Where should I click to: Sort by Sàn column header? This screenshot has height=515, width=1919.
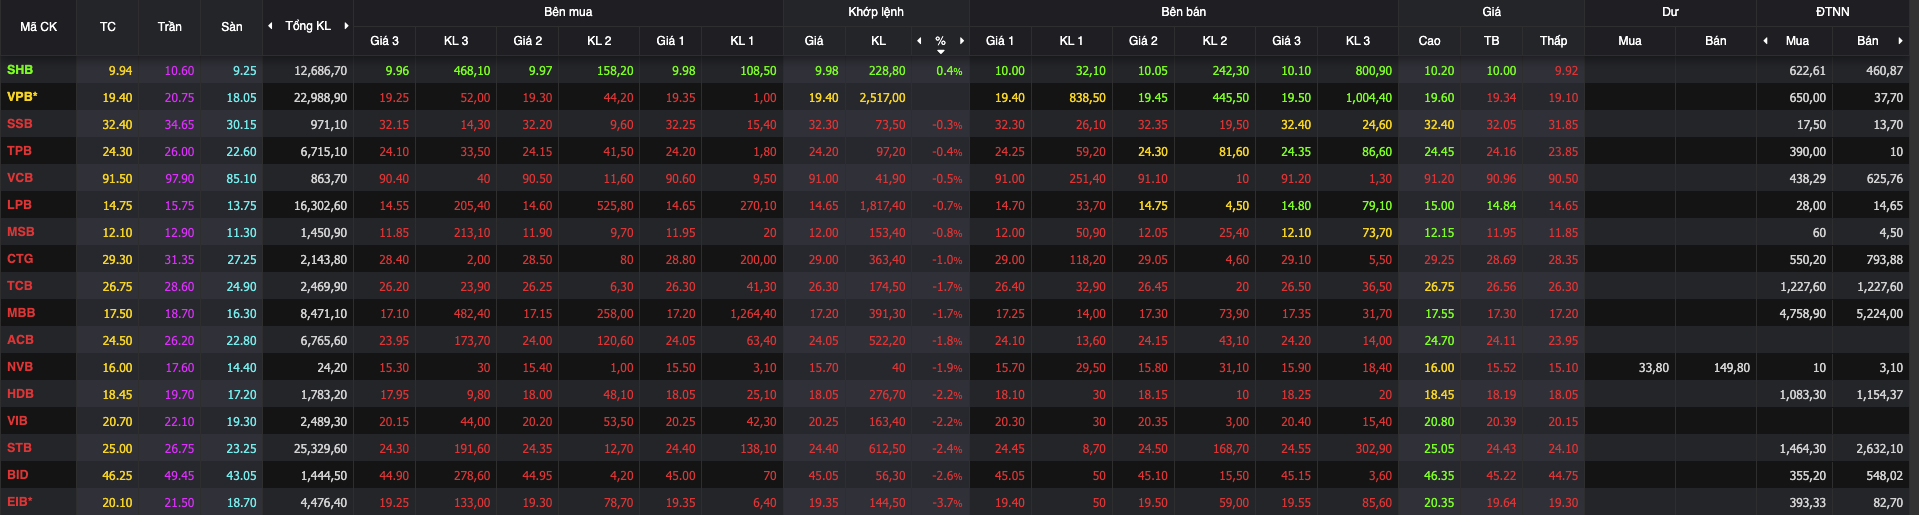point(232,27)
